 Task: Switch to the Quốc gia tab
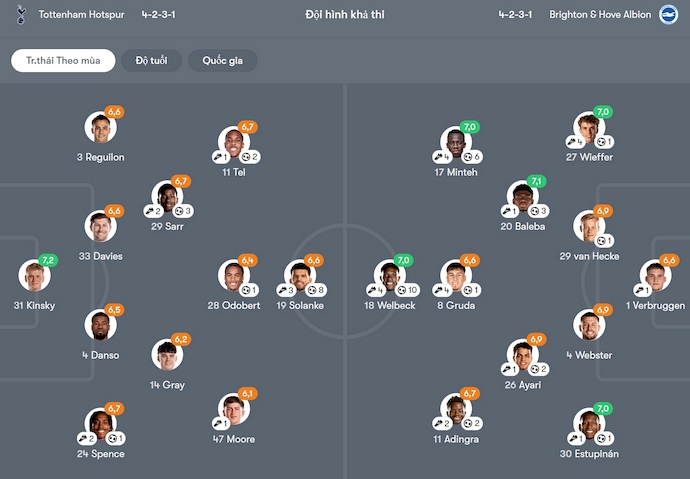click(x=222, y=61)
